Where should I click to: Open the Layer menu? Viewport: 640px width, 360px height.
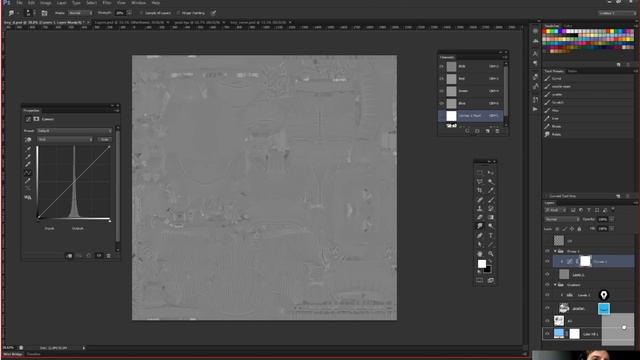coord(62,3)
